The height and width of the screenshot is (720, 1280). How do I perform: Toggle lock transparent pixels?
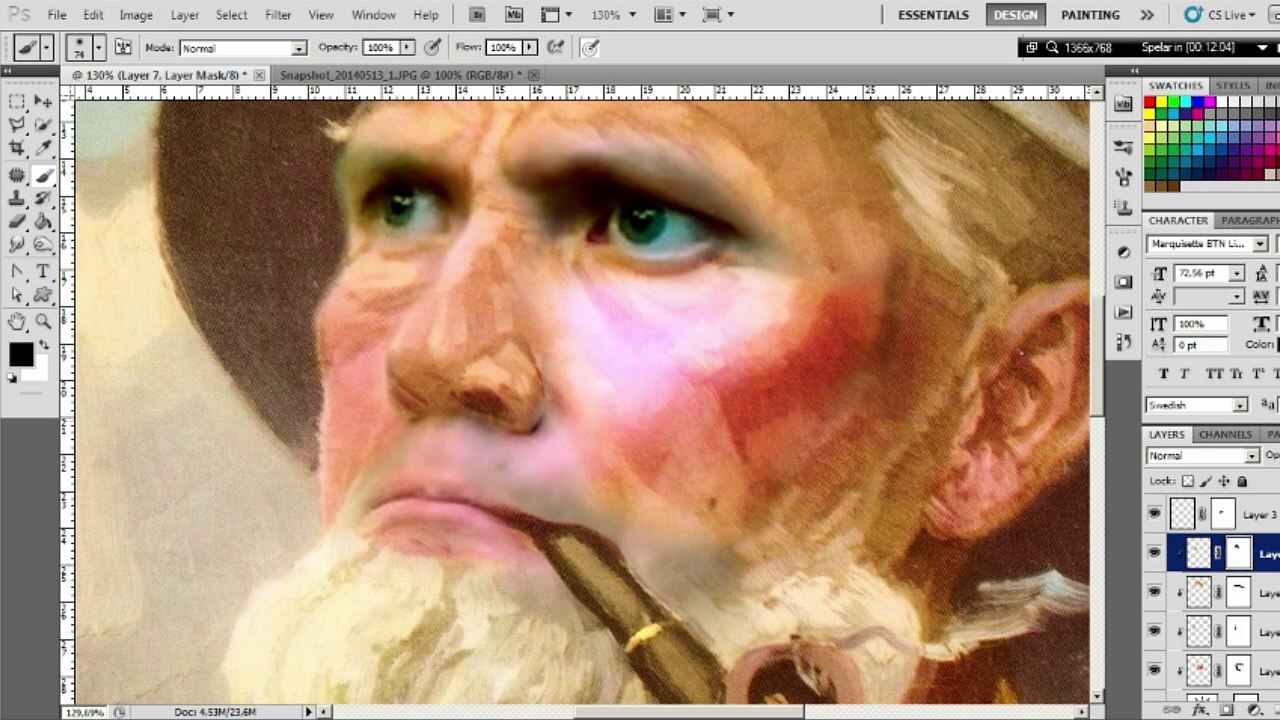click(1188, 481)
